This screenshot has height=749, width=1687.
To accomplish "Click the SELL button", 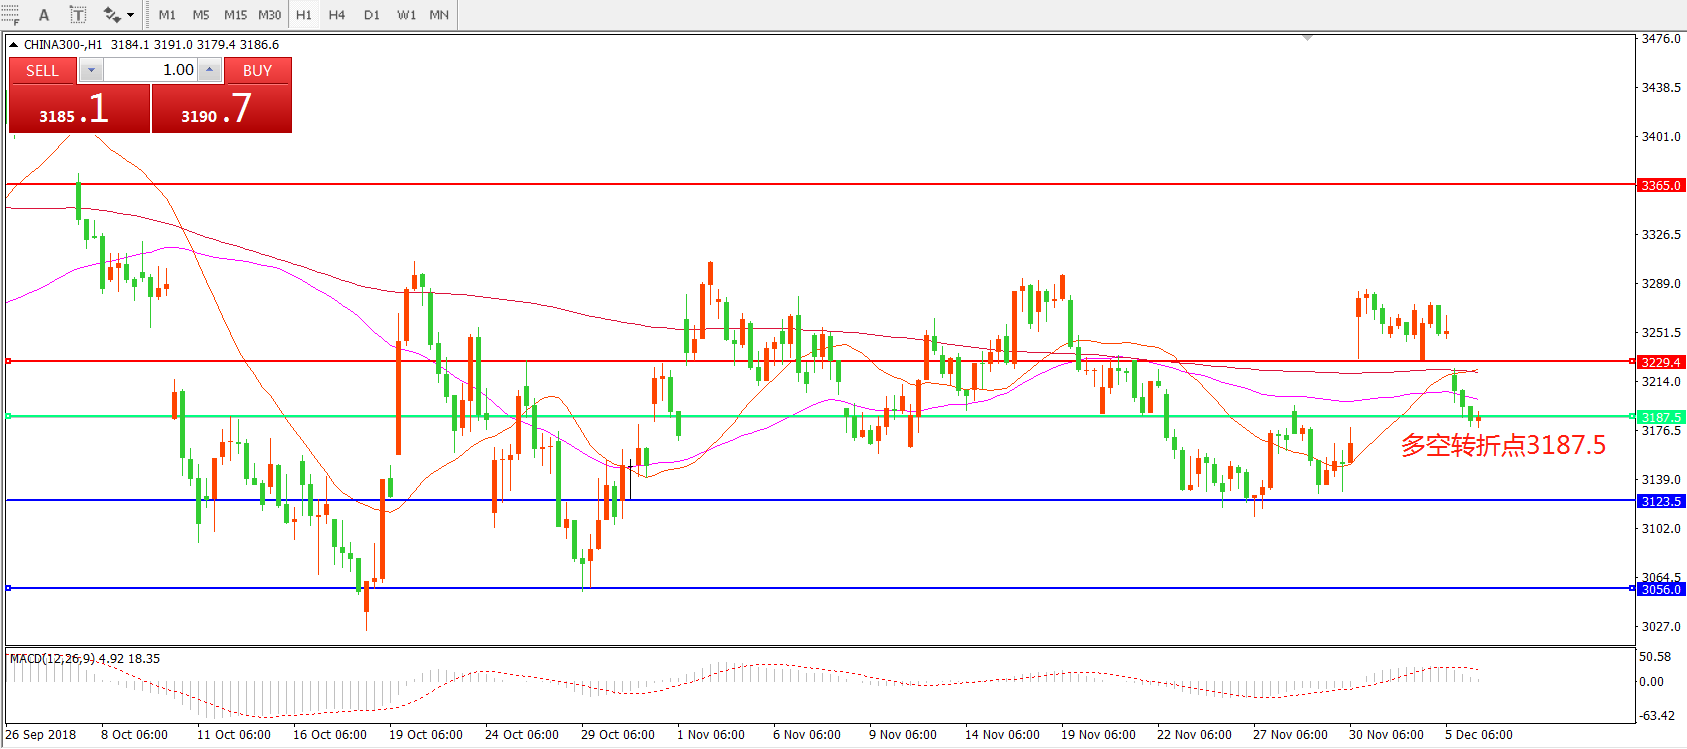I will point(42,70).
